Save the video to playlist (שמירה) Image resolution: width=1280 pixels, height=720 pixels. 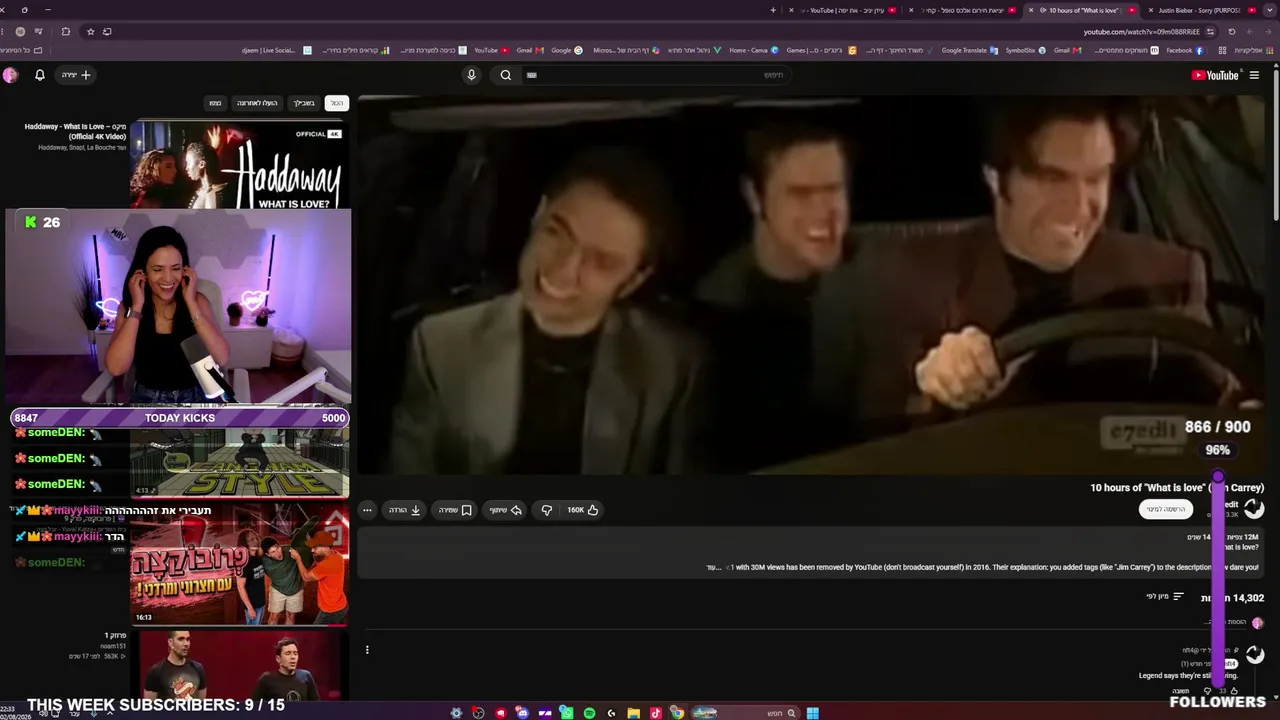coord(455,510)
